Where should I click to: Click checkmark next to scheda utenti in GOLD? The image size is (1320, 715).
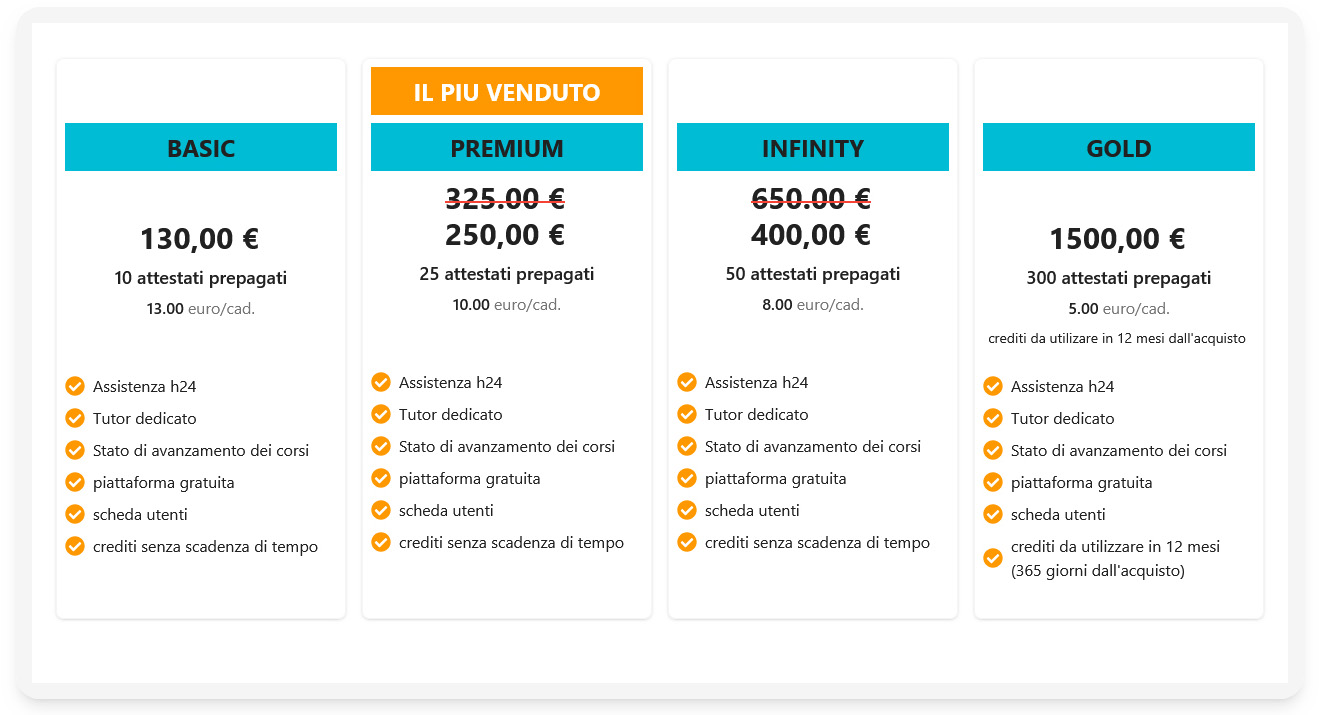(x=993, y=514)
